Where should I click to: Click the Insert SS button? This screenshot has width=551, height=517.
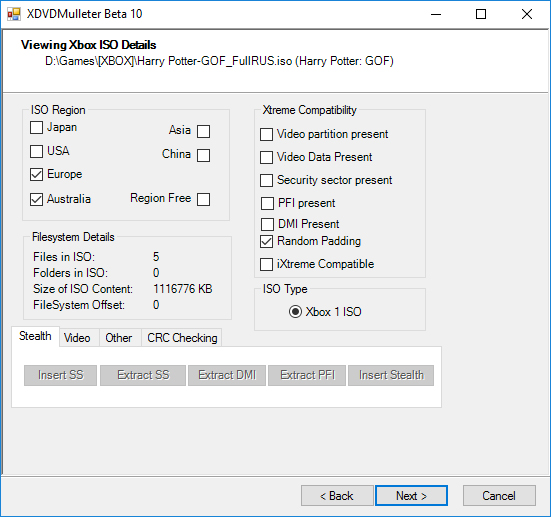point(60,375)
